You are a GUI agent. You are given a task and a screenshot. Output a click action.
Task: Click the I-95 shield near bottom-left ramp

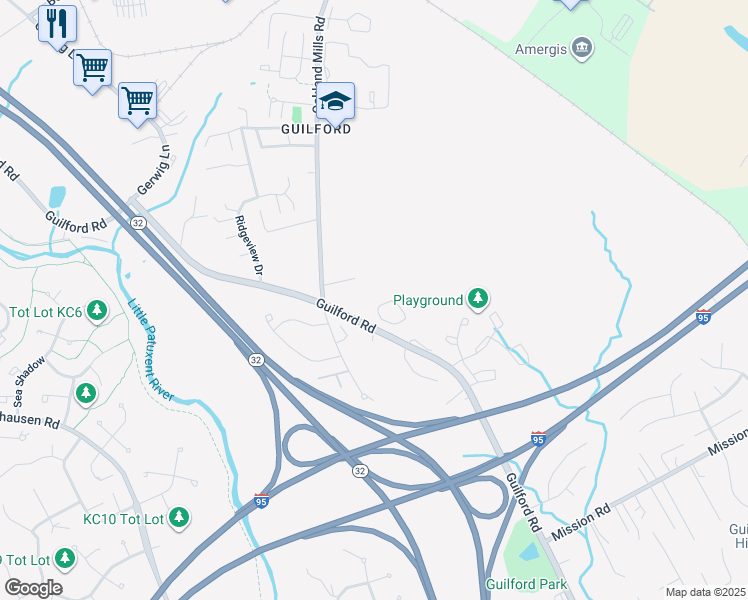[261, 501]
